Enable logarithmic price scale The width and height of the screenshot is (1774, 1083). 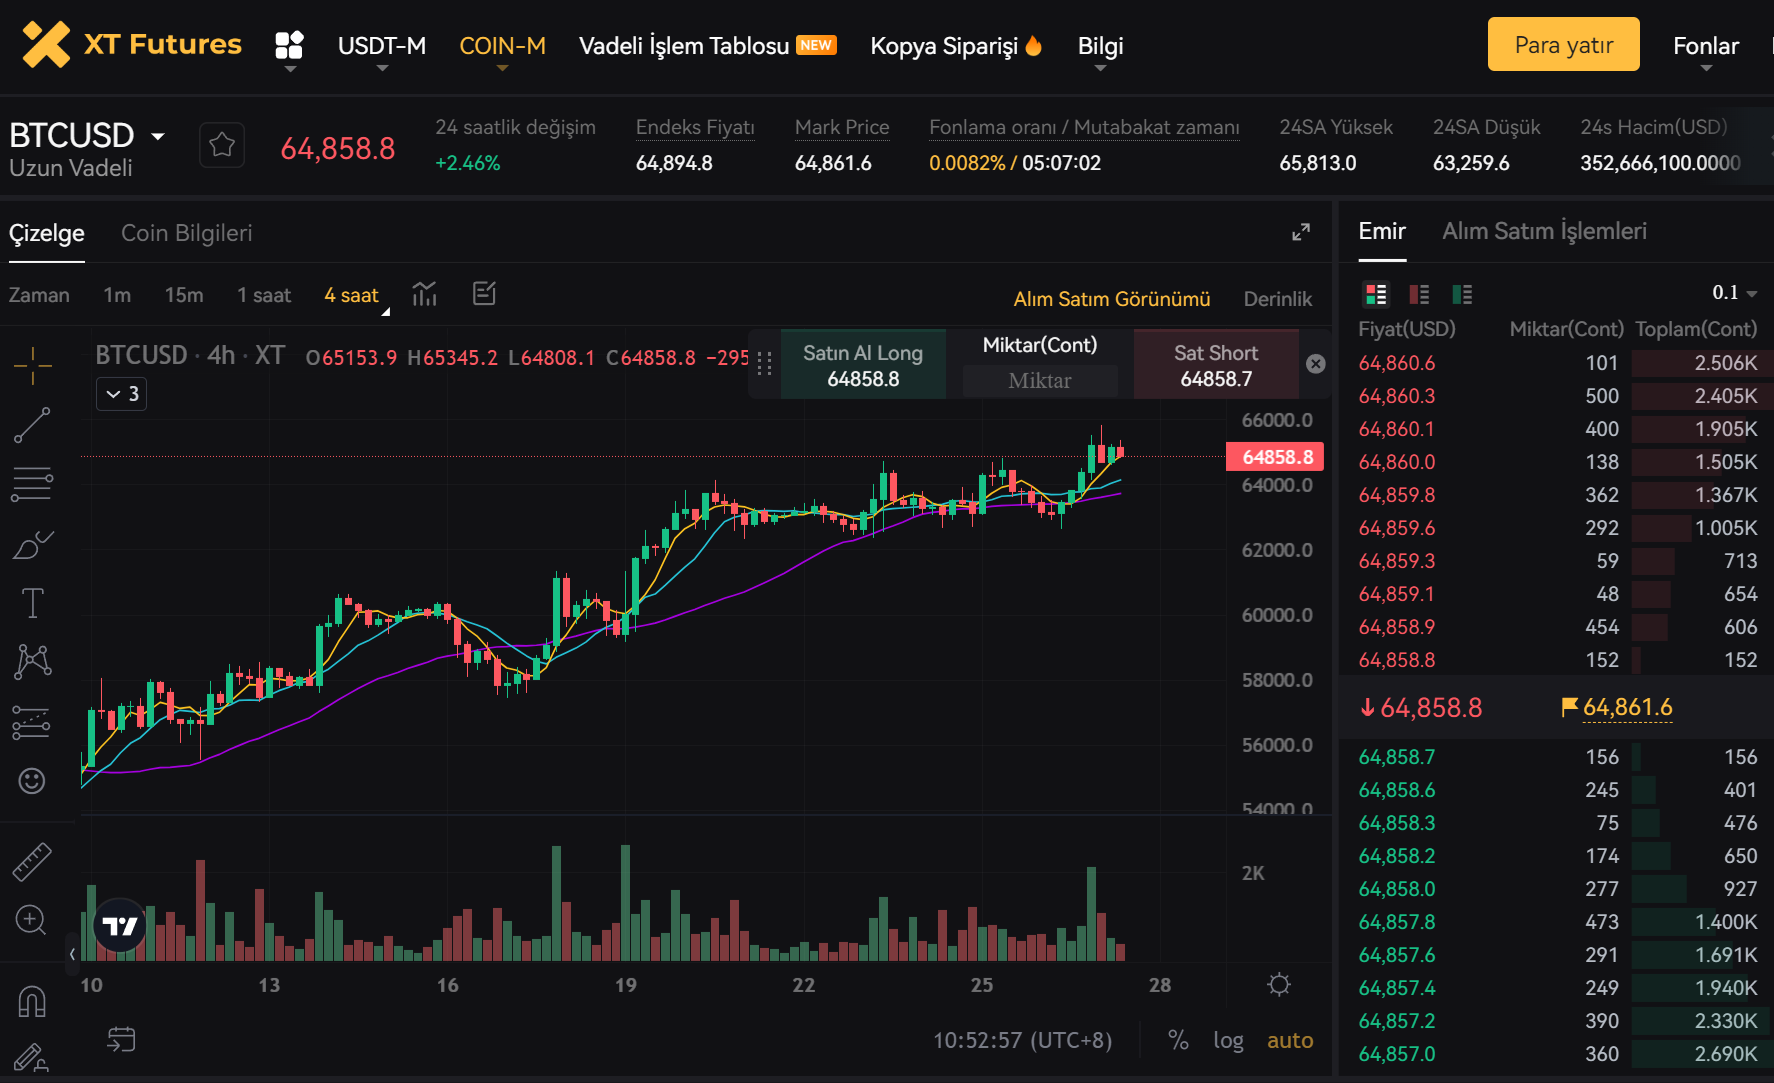click(1228, 1040)
